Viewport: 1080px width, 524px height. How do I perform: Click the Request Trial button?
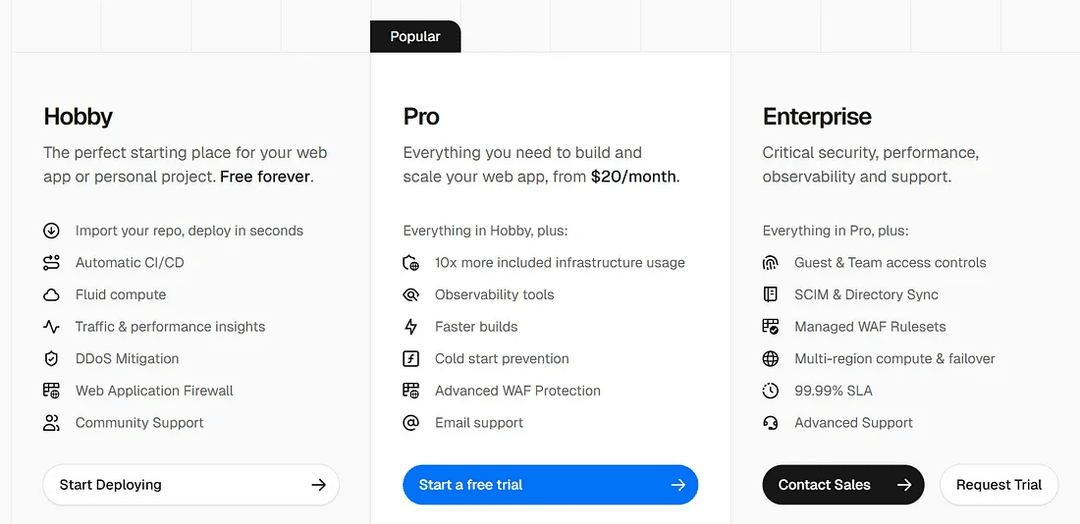pos(999,485)
